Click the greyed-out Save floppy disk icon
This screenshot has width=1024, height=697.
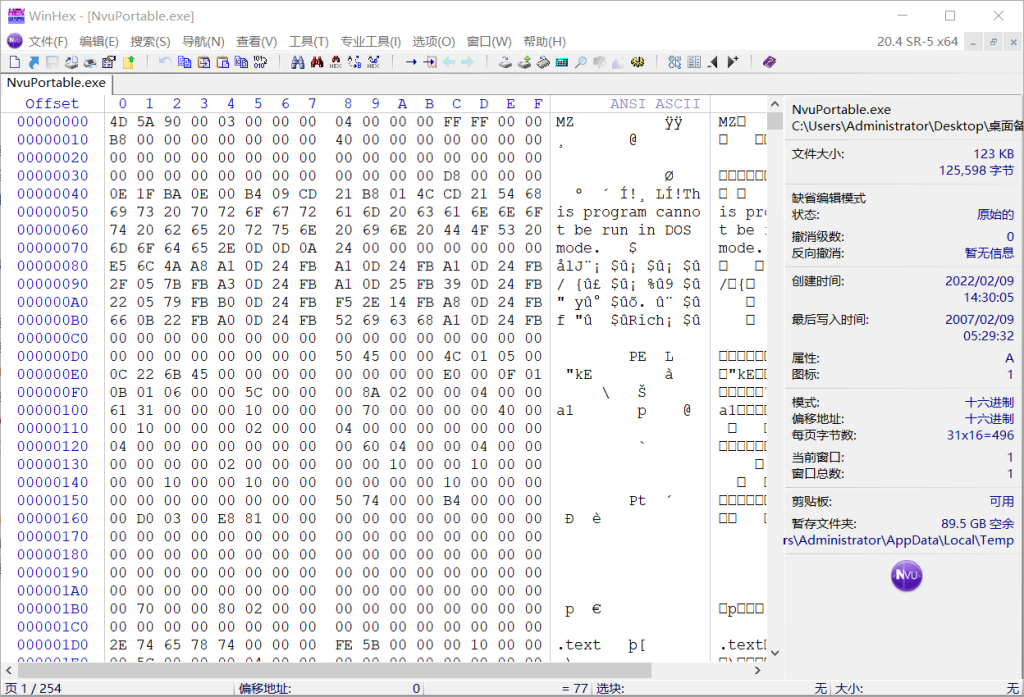52,62
